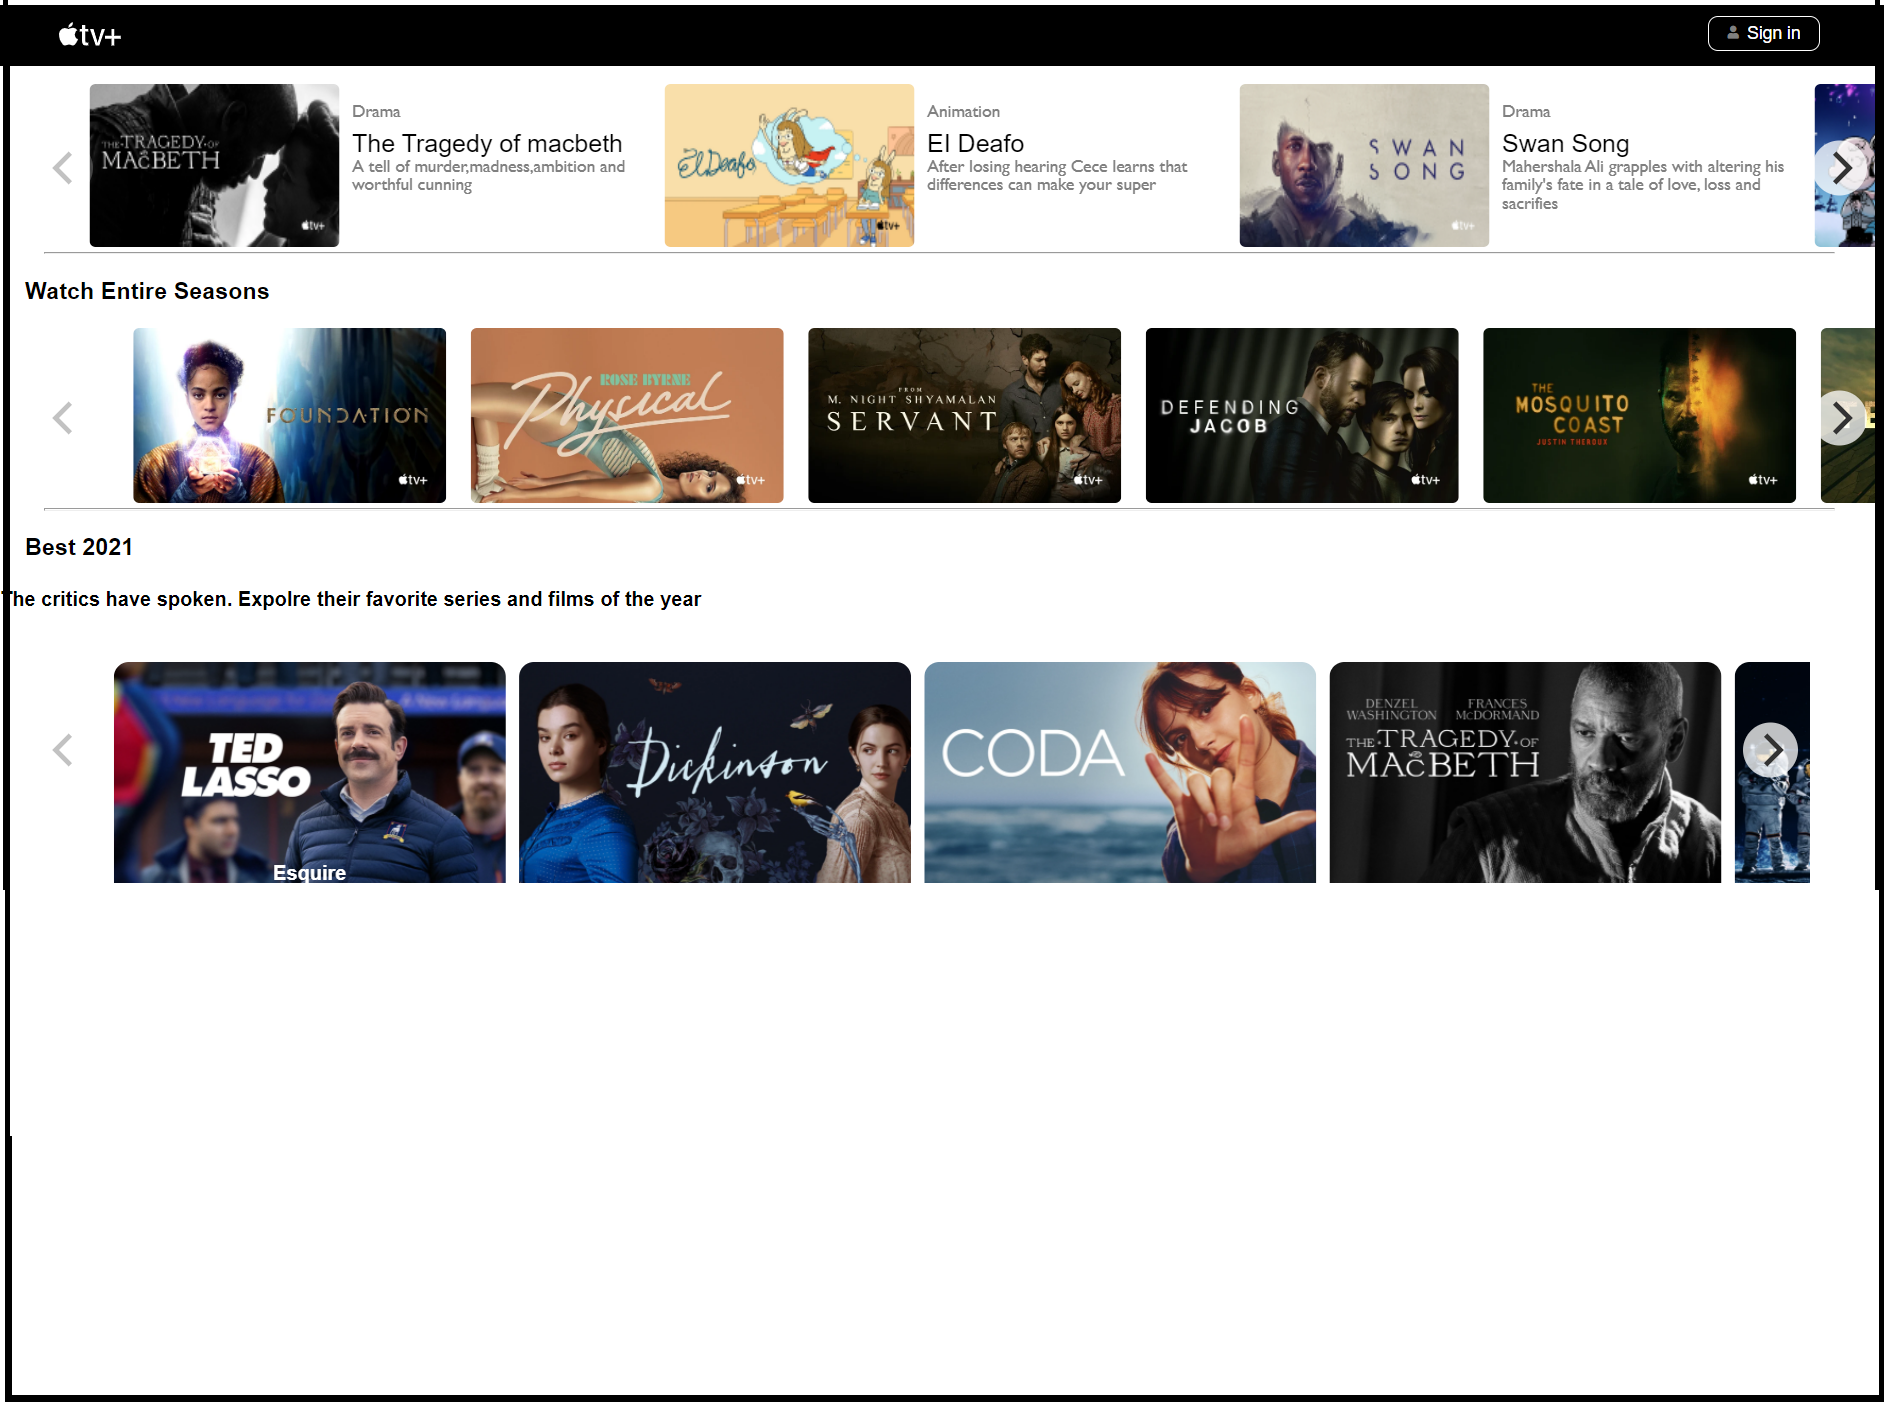Open the Physical series thumbnail
The height and width of the screenshot is (1414, 1887).
pyautogui.click(x=627, y=415)
